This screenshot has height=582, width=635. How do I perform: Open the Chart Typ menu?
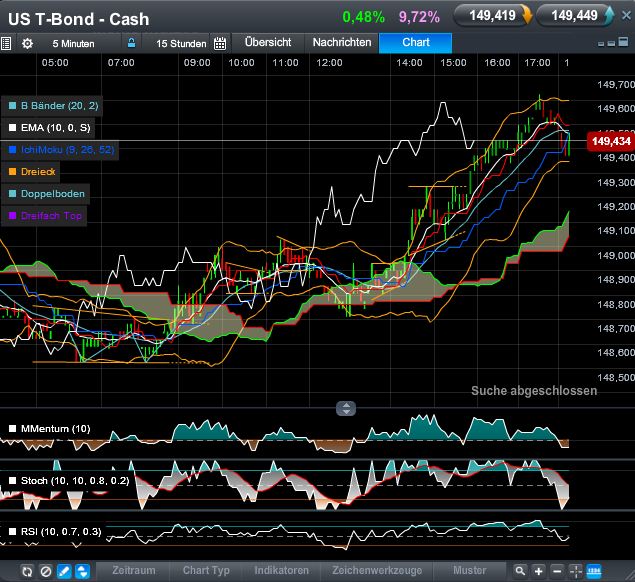point(206,570)
